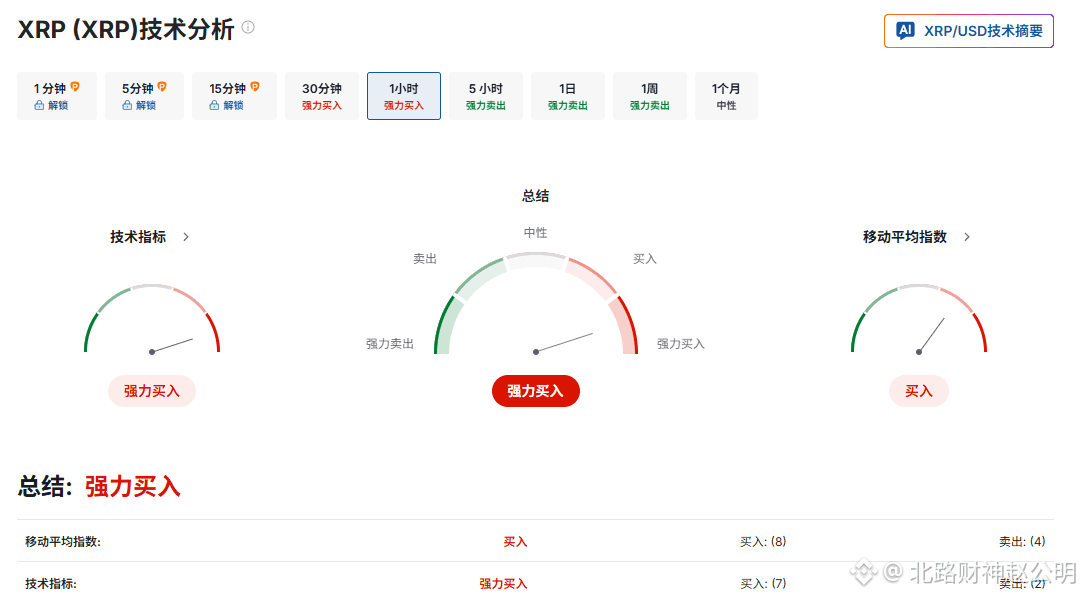Click the 卖出 label on center gauge
This screenshot has height=598, width=1084.
coord(425,259)
